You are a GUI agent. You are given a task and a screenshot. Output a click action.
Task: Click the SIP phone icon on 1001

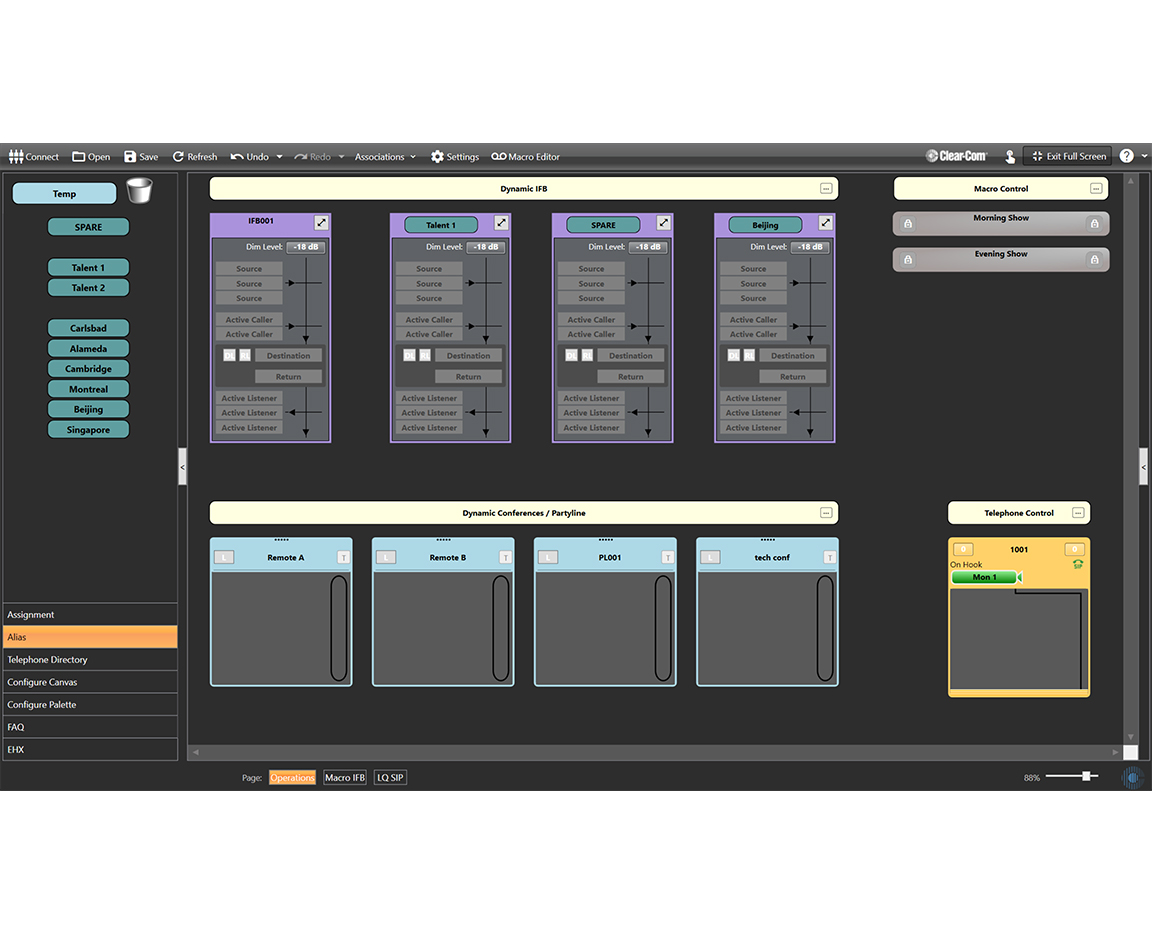tap(1078, 564)
